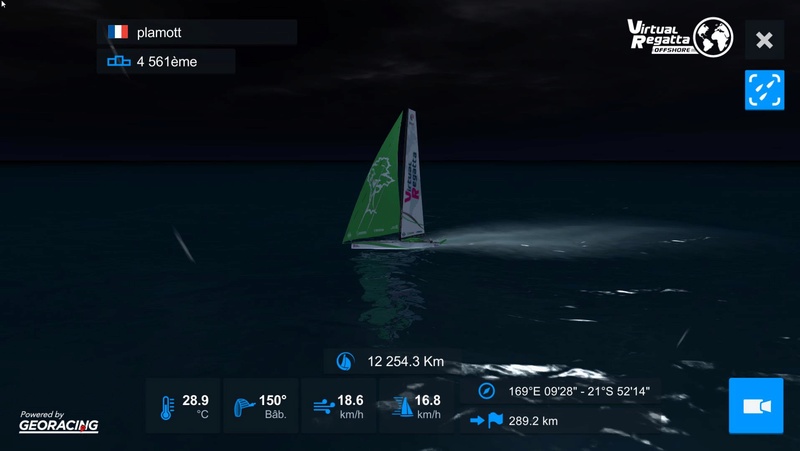This screenshot has height=451, width=800.
Task: Switch camera view with video camera button
Action: pyautogui.click(x=756, y=406)
